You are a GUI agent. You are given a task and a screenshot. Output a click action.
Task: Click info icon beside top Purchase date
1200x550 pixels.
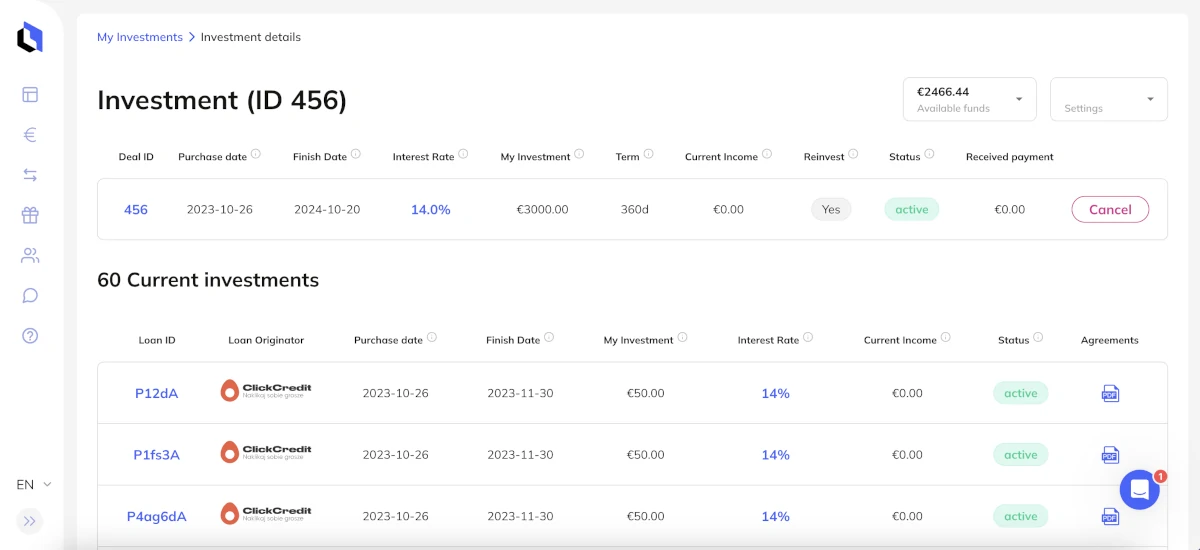[256, 155]
